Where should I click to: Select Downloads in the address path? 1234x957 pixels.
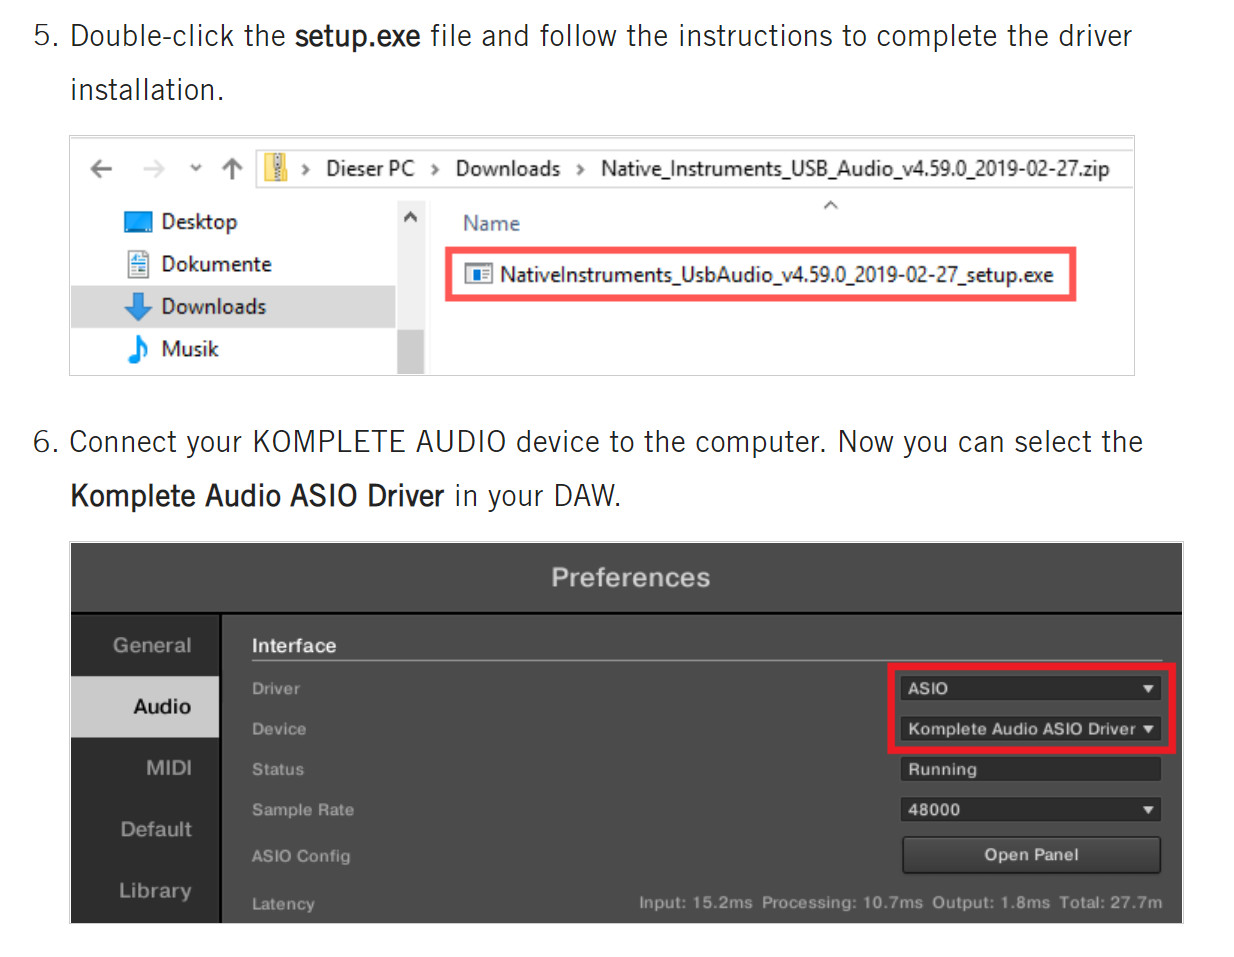point(508,168)
